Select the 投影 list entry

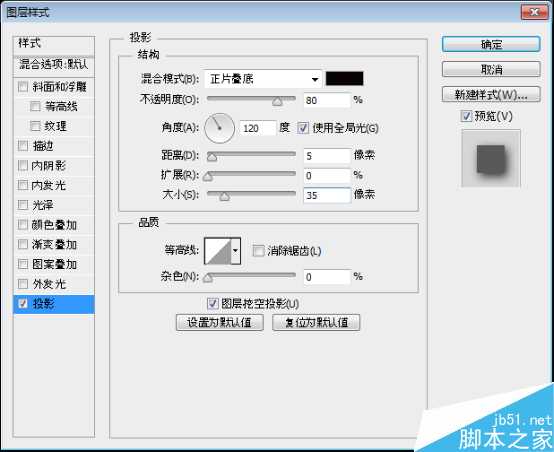54,304
